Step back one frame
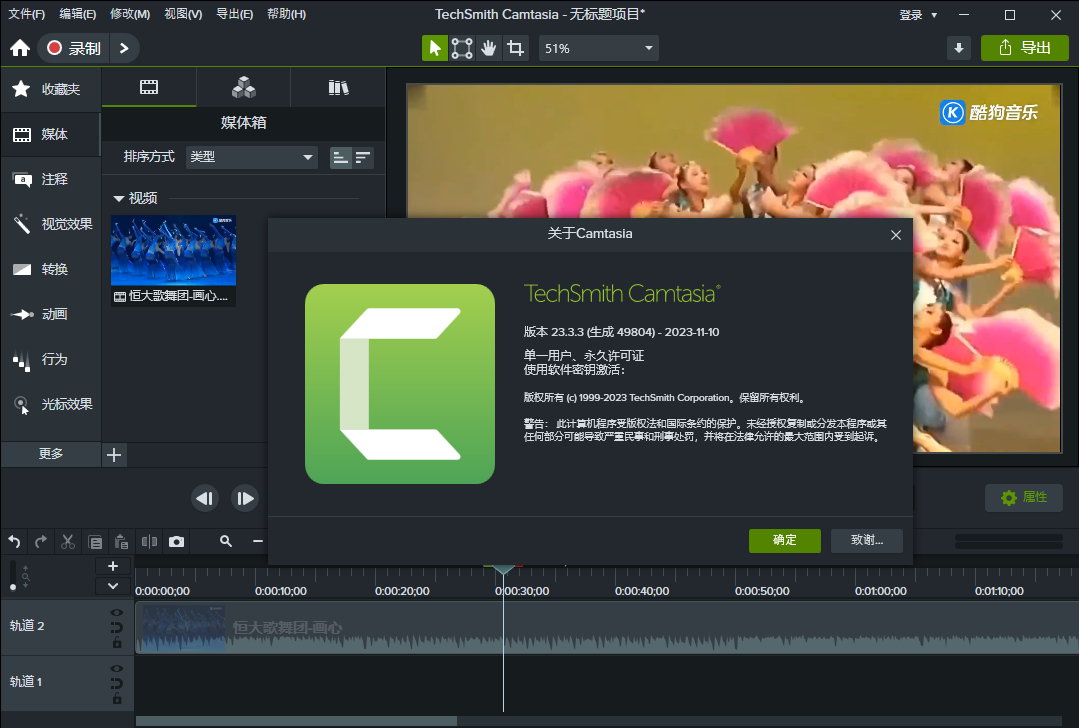The image size is (1079, 728). tap(204, 498)
